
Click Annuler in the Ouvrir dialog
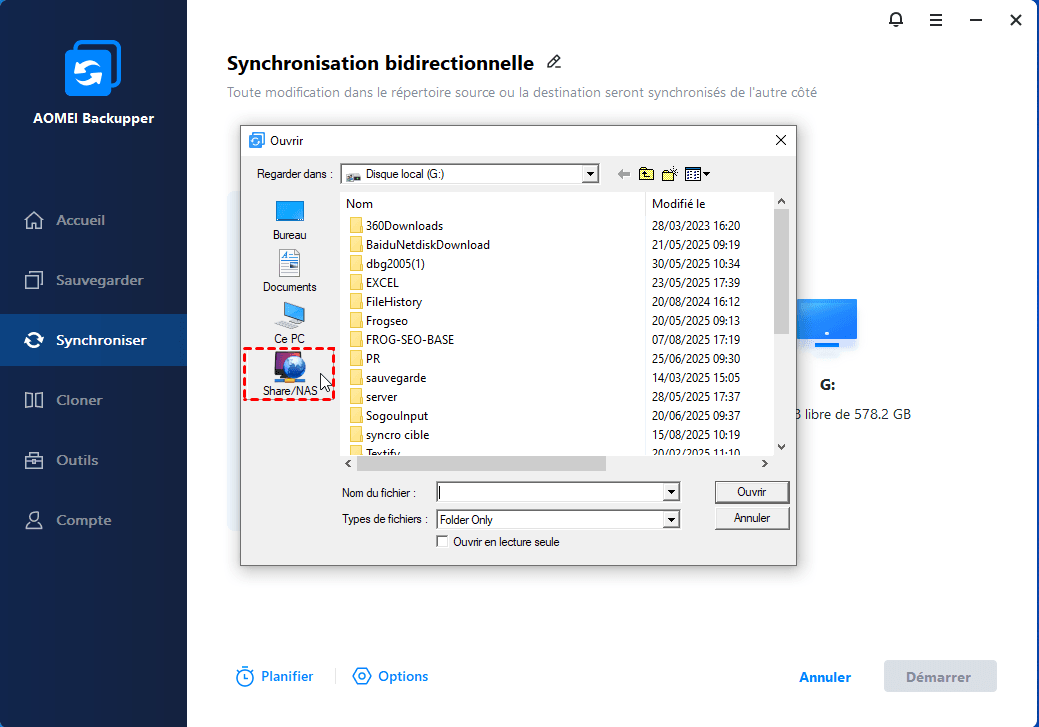click(752, 518)
